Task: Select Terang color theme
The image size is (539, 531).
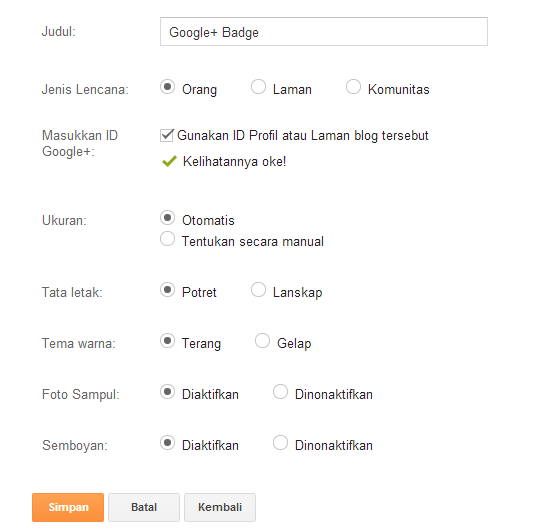Action: (x=167, y=341)
